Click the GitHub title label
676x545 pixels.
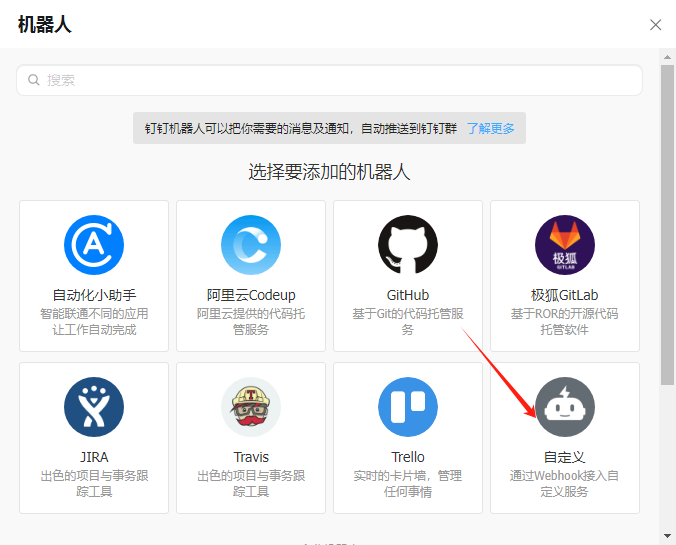coord(408,295)
